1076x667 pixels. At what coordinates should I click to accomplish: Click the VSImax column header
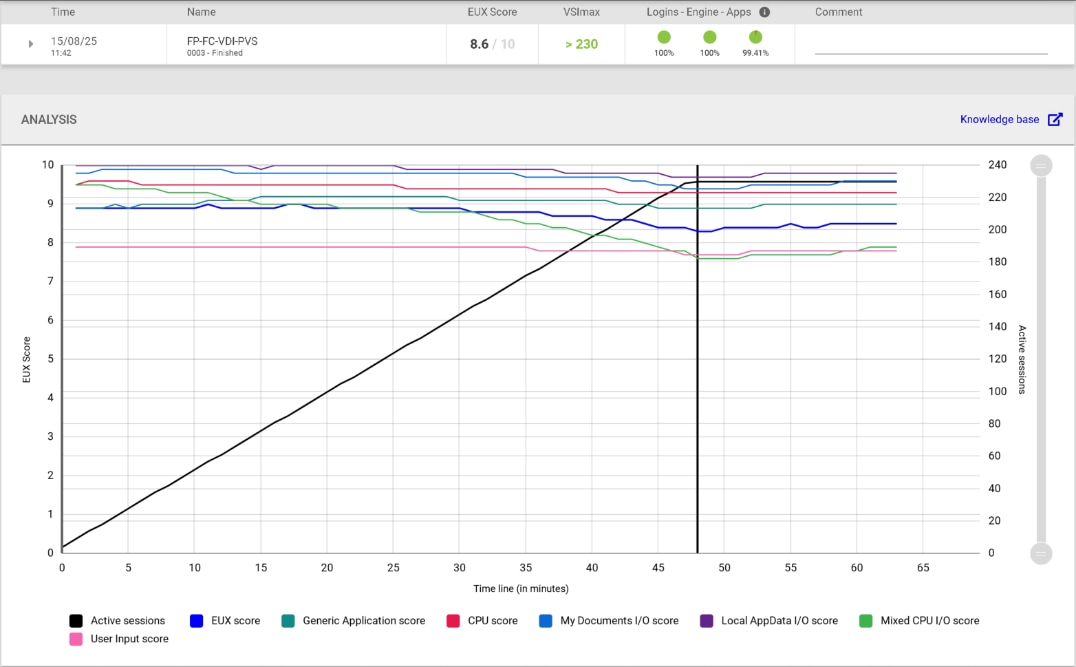[x=581, y=12]
